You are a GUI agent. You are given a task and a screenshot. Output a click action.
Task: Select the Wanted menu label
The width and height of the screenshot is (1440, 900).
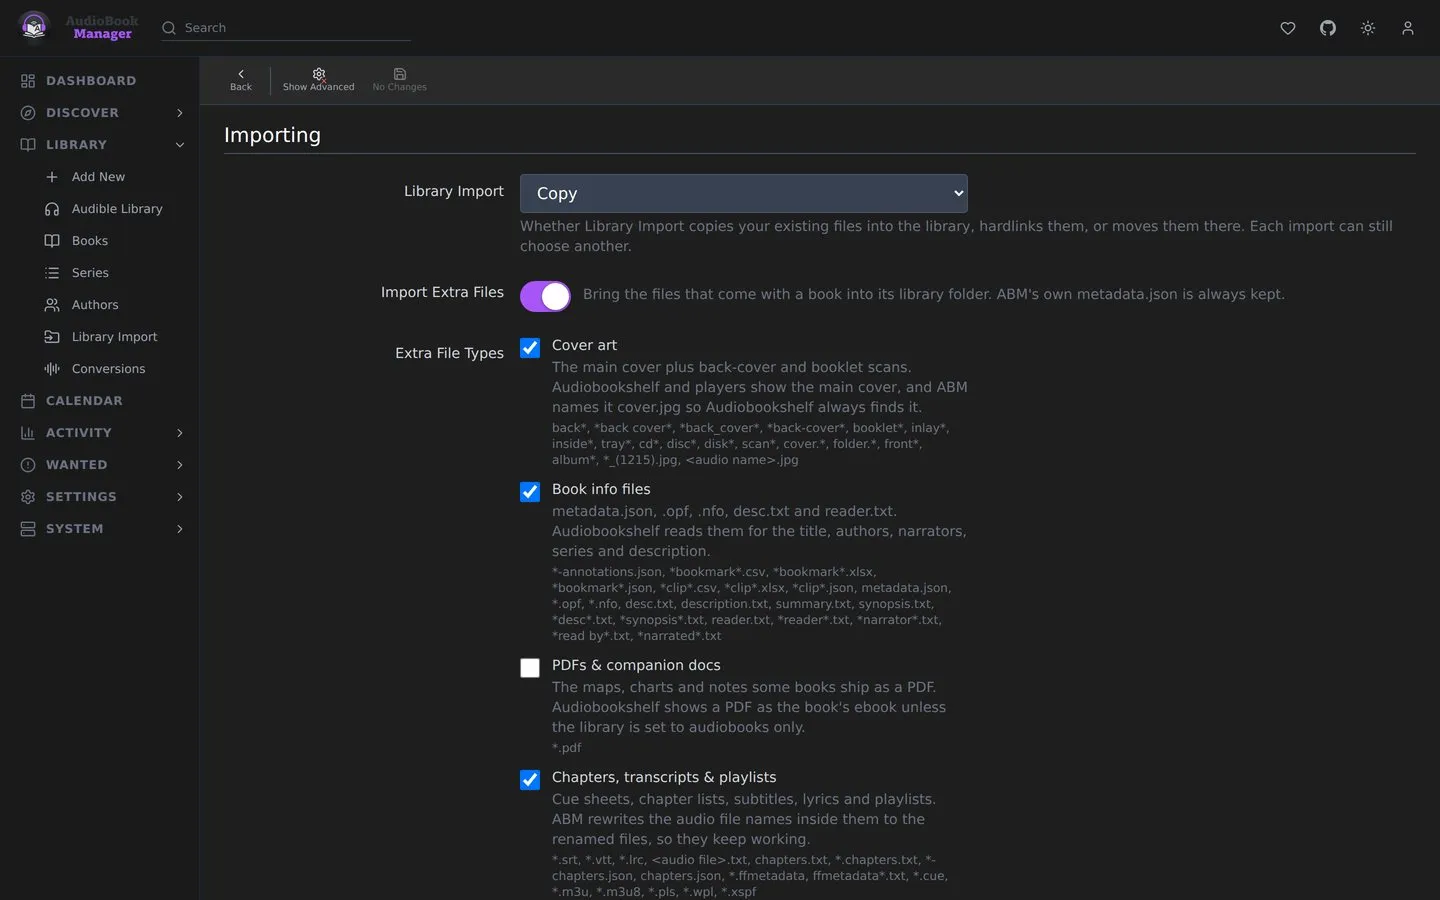[x=77, y=465]
